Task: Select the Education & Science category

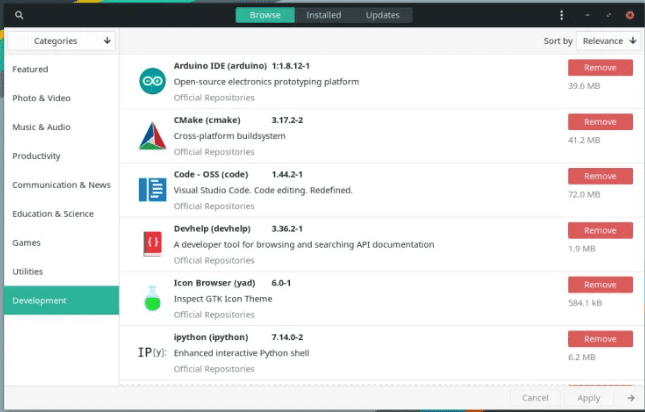Action: (62, 214)
